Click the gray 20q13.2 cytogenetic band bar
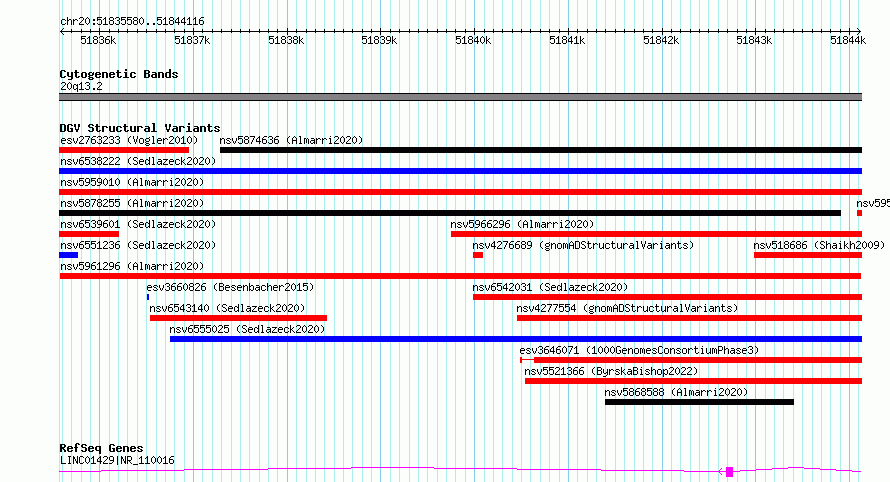 [460, 97]
